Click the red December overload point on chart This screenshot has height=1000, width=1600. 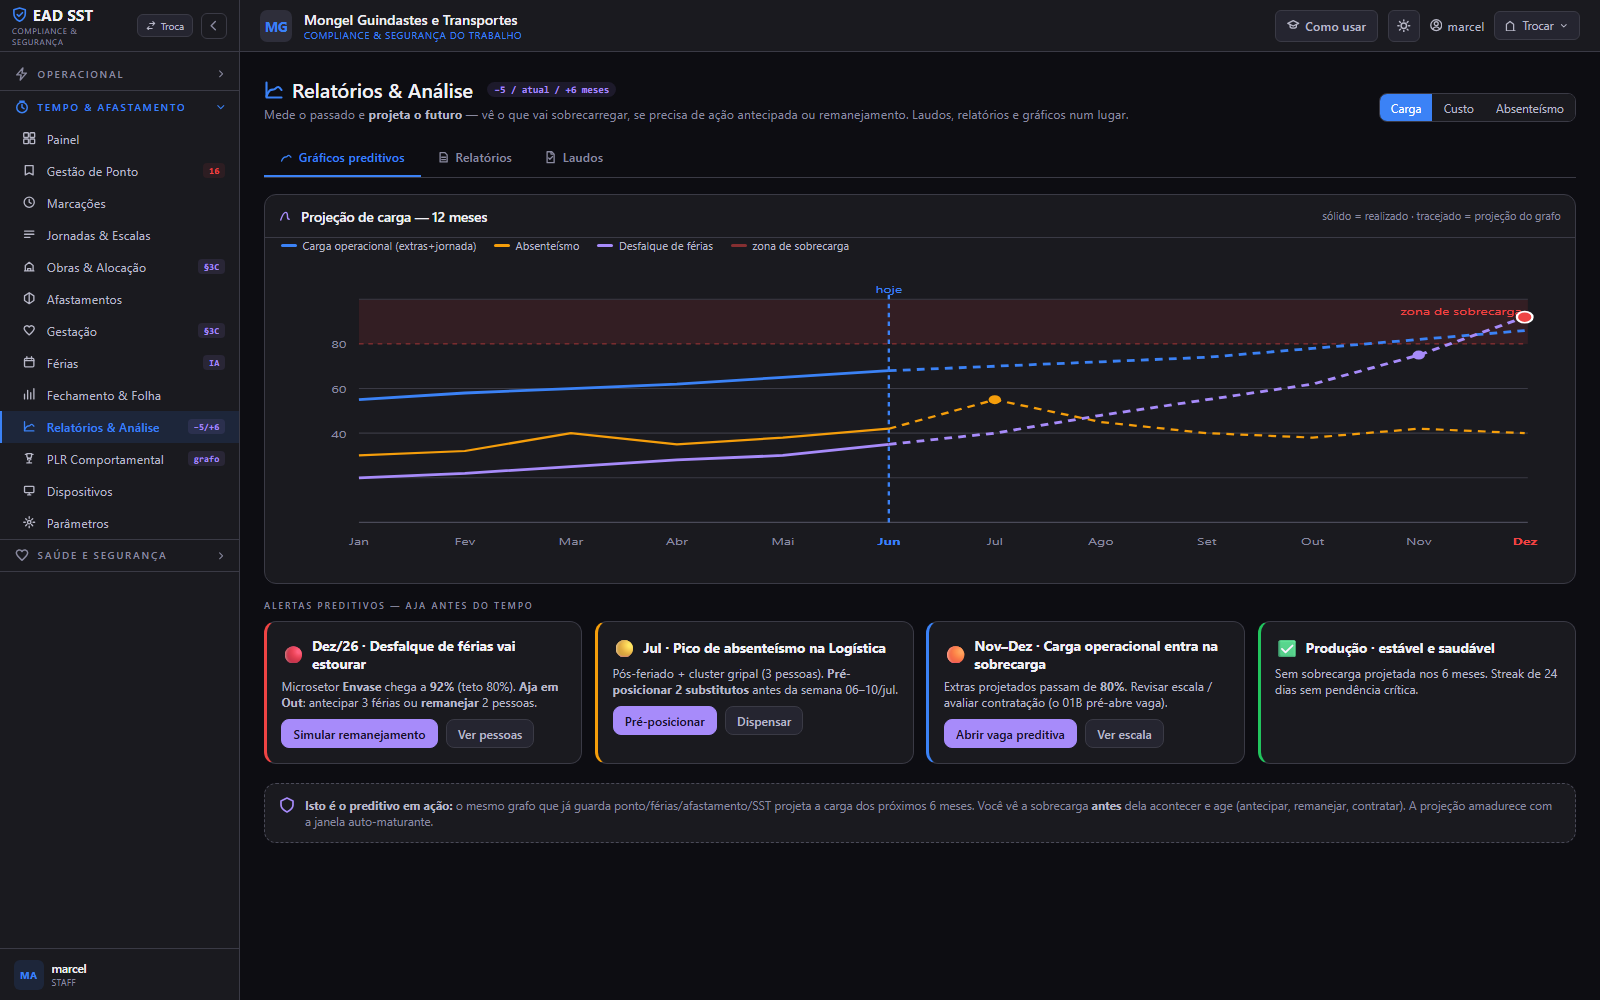[x=1524, y=317]
